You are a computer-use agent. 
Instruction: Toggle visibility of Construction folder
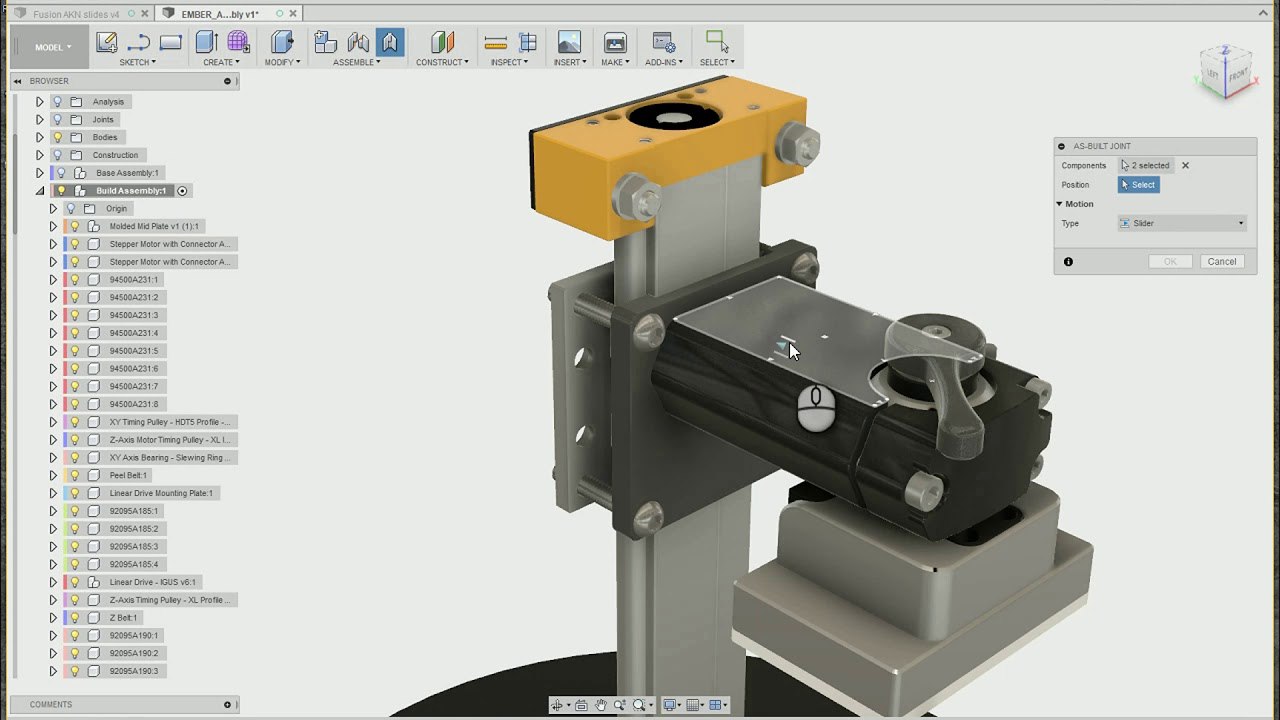[58, 155]
